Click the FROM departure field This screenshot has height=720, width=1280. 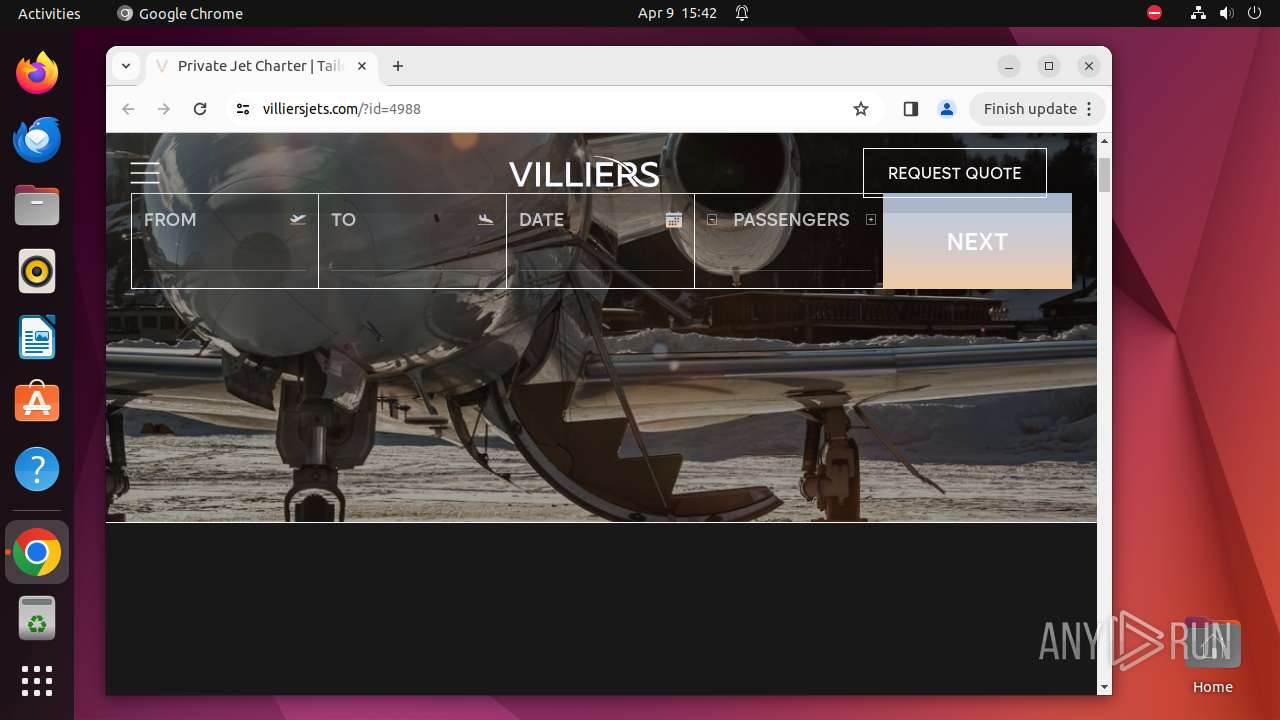pos(225,241)
